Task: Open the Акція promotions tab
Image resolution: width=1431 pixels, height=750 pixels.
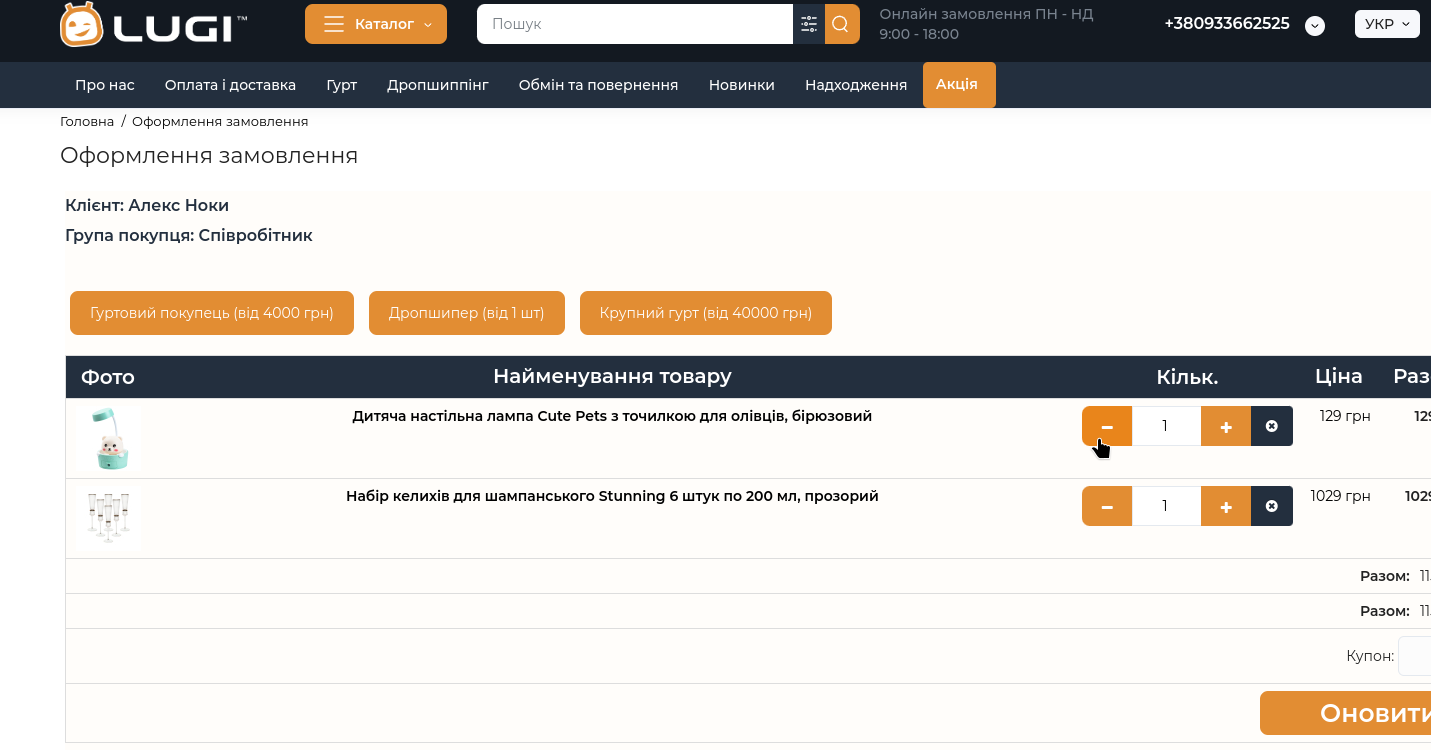Action: pyautogui.click(x=958, y=85)
